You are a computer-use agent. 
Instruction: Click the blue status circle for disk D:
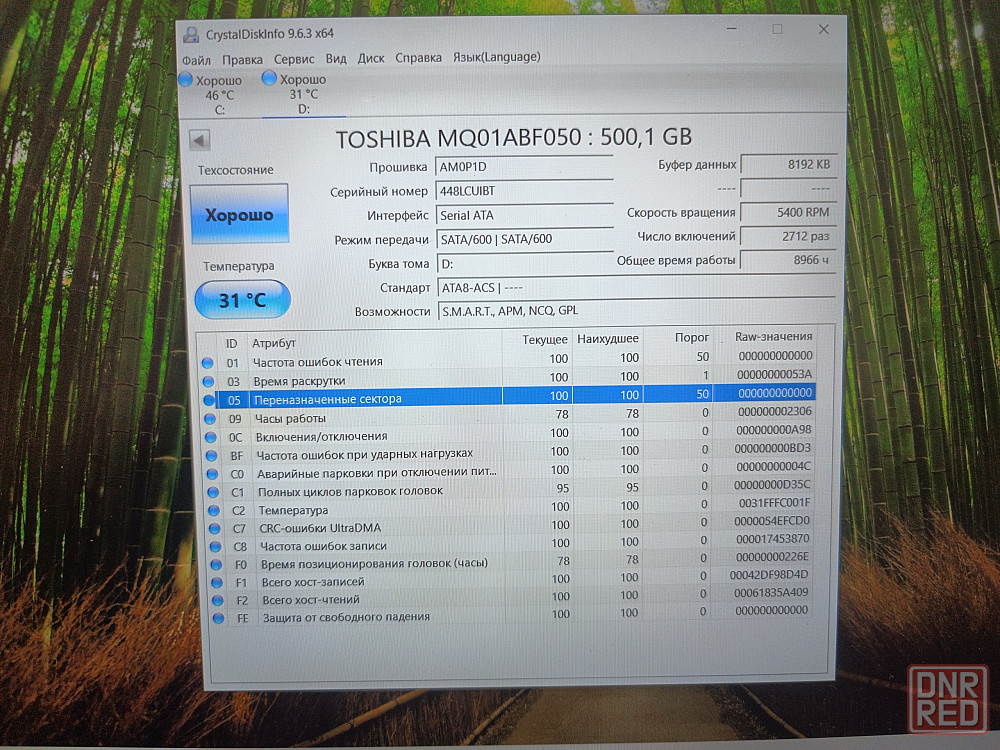tap(269, 78)
